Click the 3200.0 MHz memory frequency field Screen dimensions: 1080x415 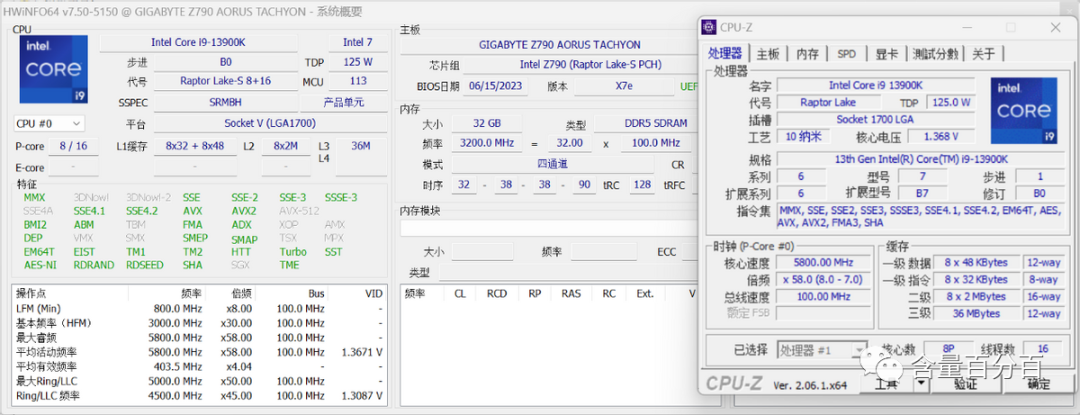pos(487,143)
